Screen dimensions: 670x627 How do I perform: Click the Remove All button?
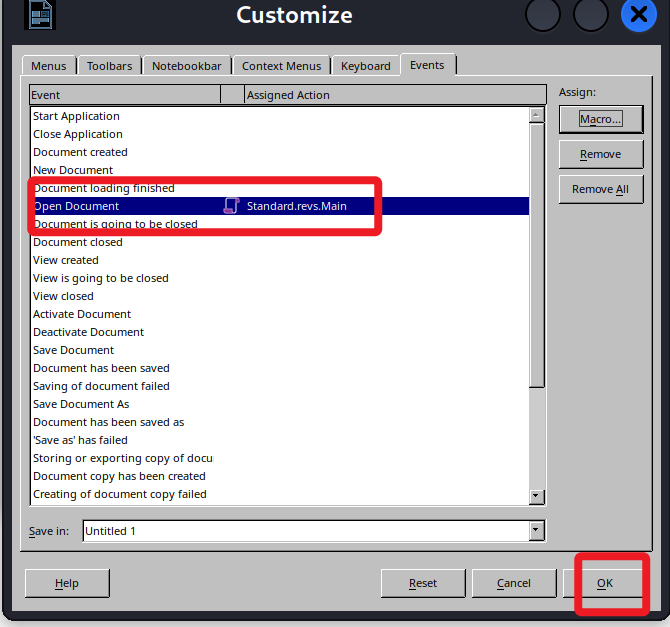click(x=600, y=189)
